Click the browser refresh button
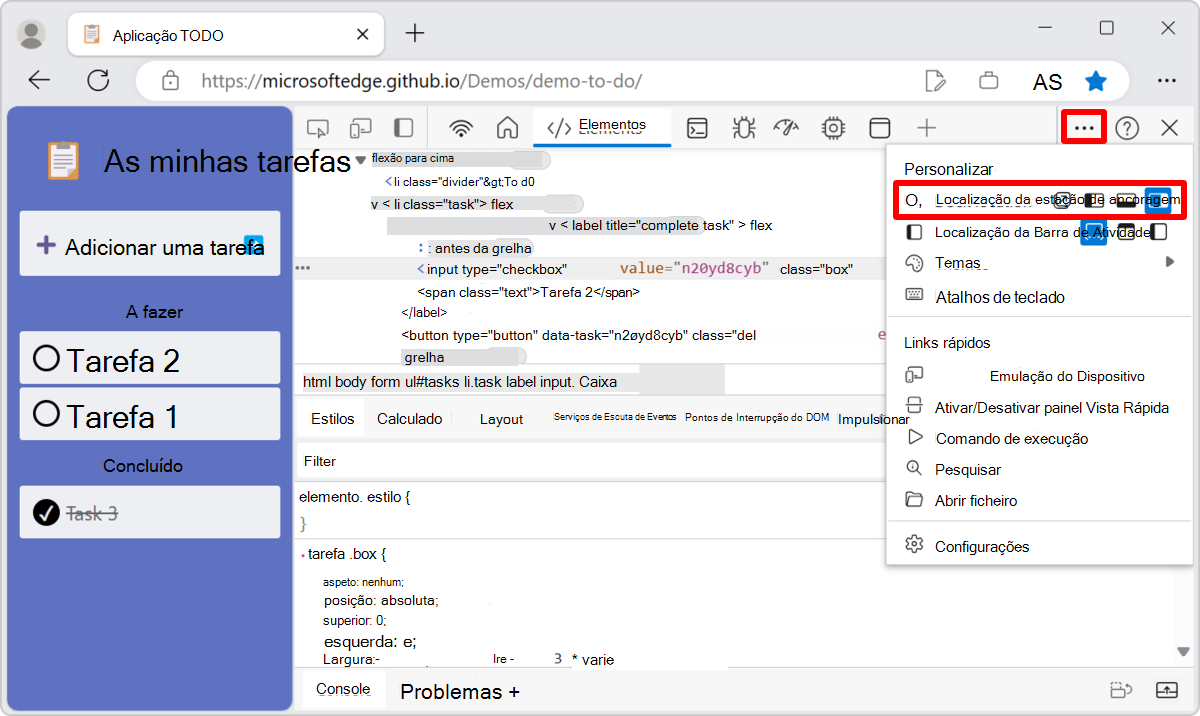This screenshot has width=1200, height=716. click(x=98, y=81)
